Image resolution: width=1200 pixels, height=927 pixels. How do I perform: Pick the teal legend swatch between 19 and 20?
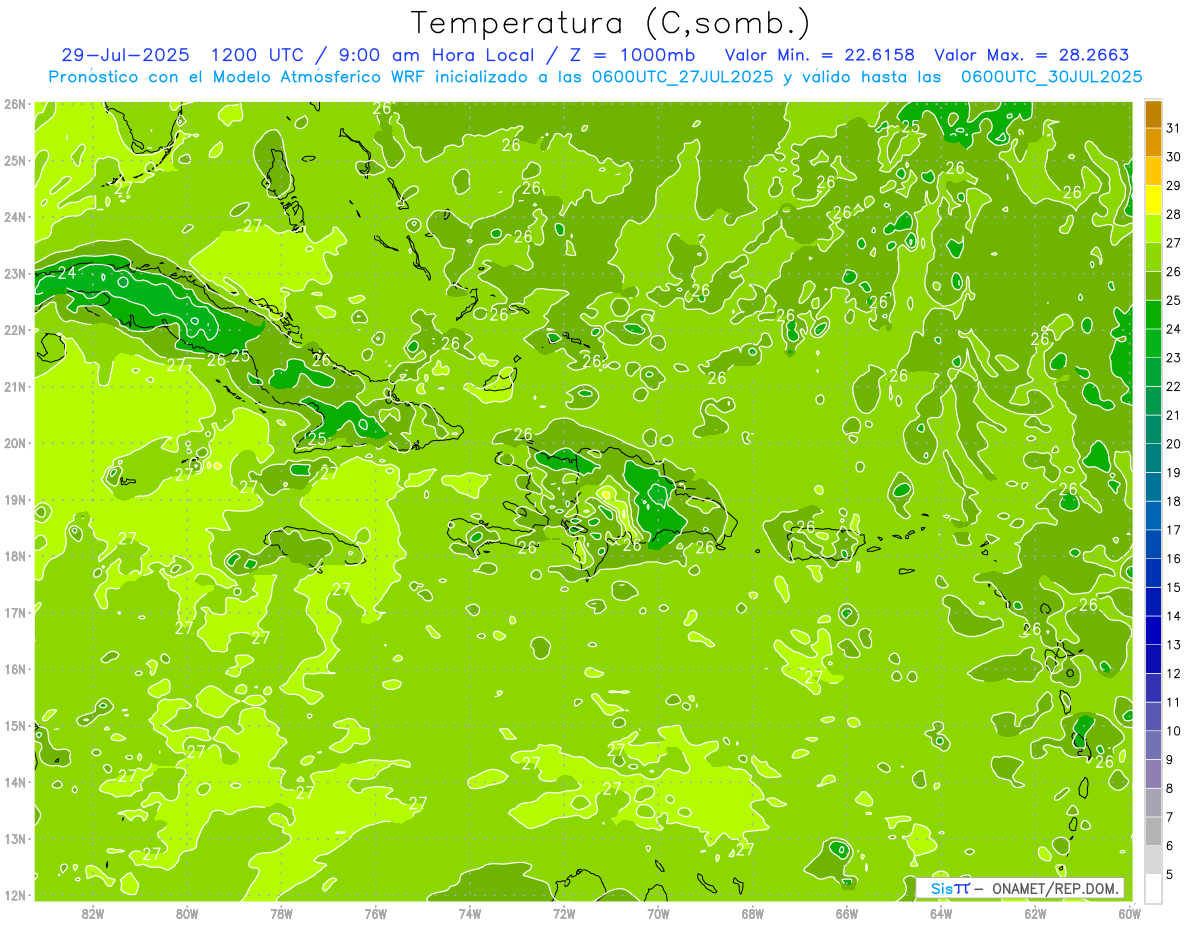[1153, 458]
